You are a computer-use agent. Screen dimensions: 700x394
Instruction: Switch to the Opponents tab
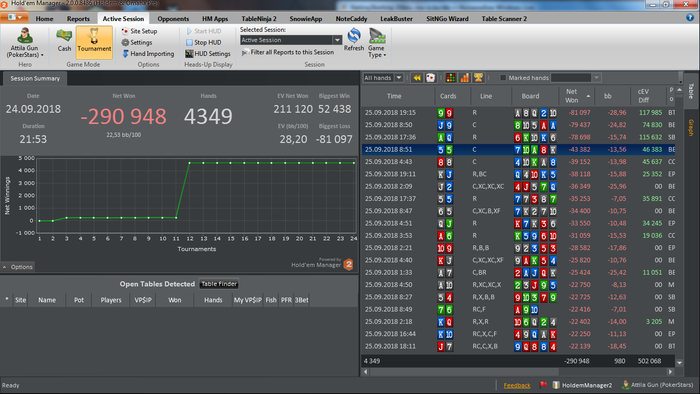[x=173, y=19]
